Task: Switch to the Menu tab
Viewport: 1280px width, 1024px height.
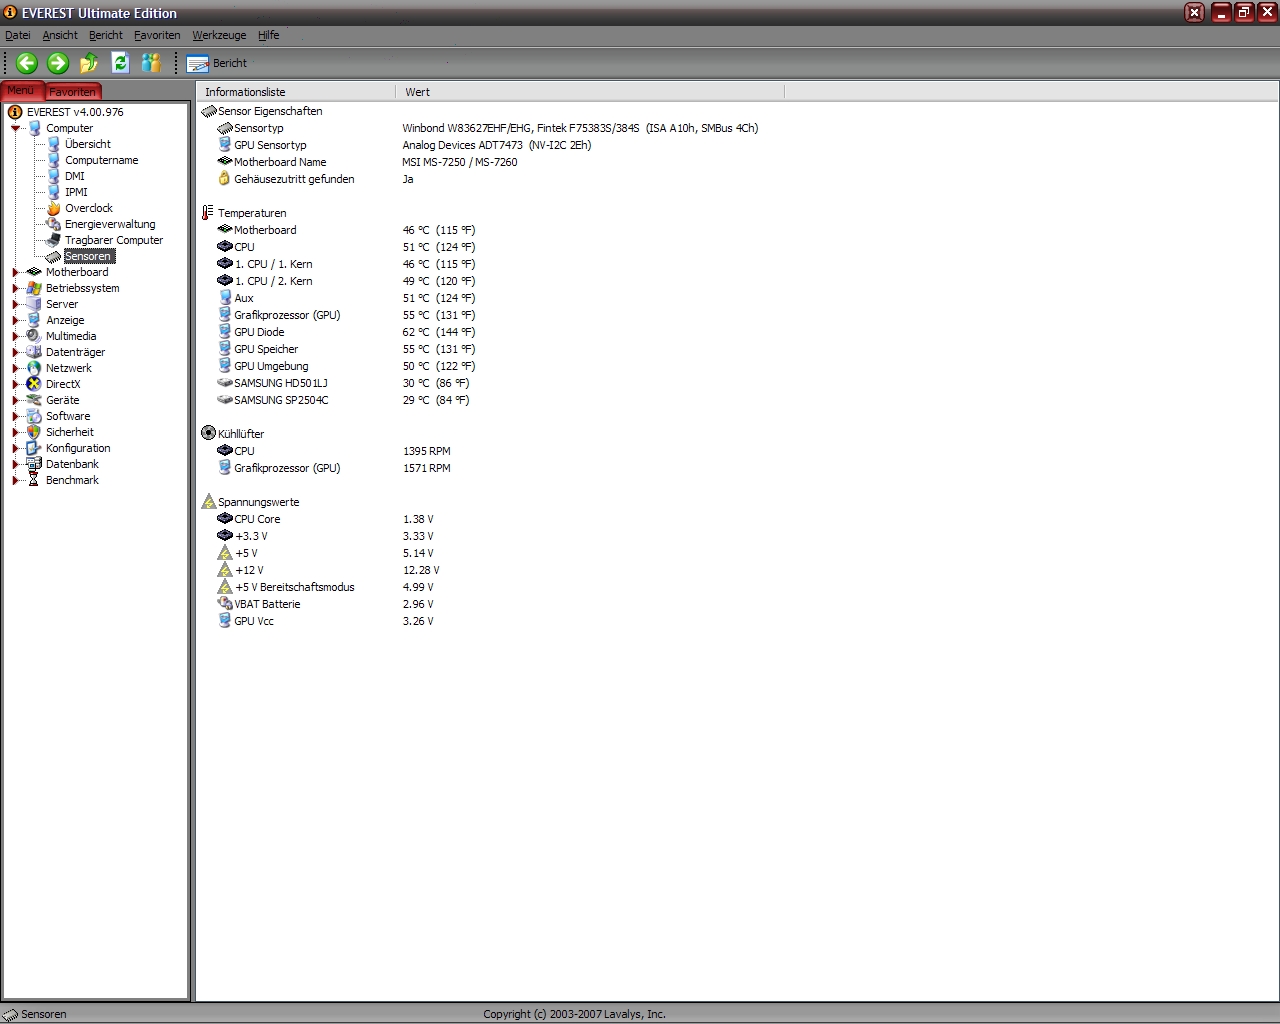Action: (21, 91)
